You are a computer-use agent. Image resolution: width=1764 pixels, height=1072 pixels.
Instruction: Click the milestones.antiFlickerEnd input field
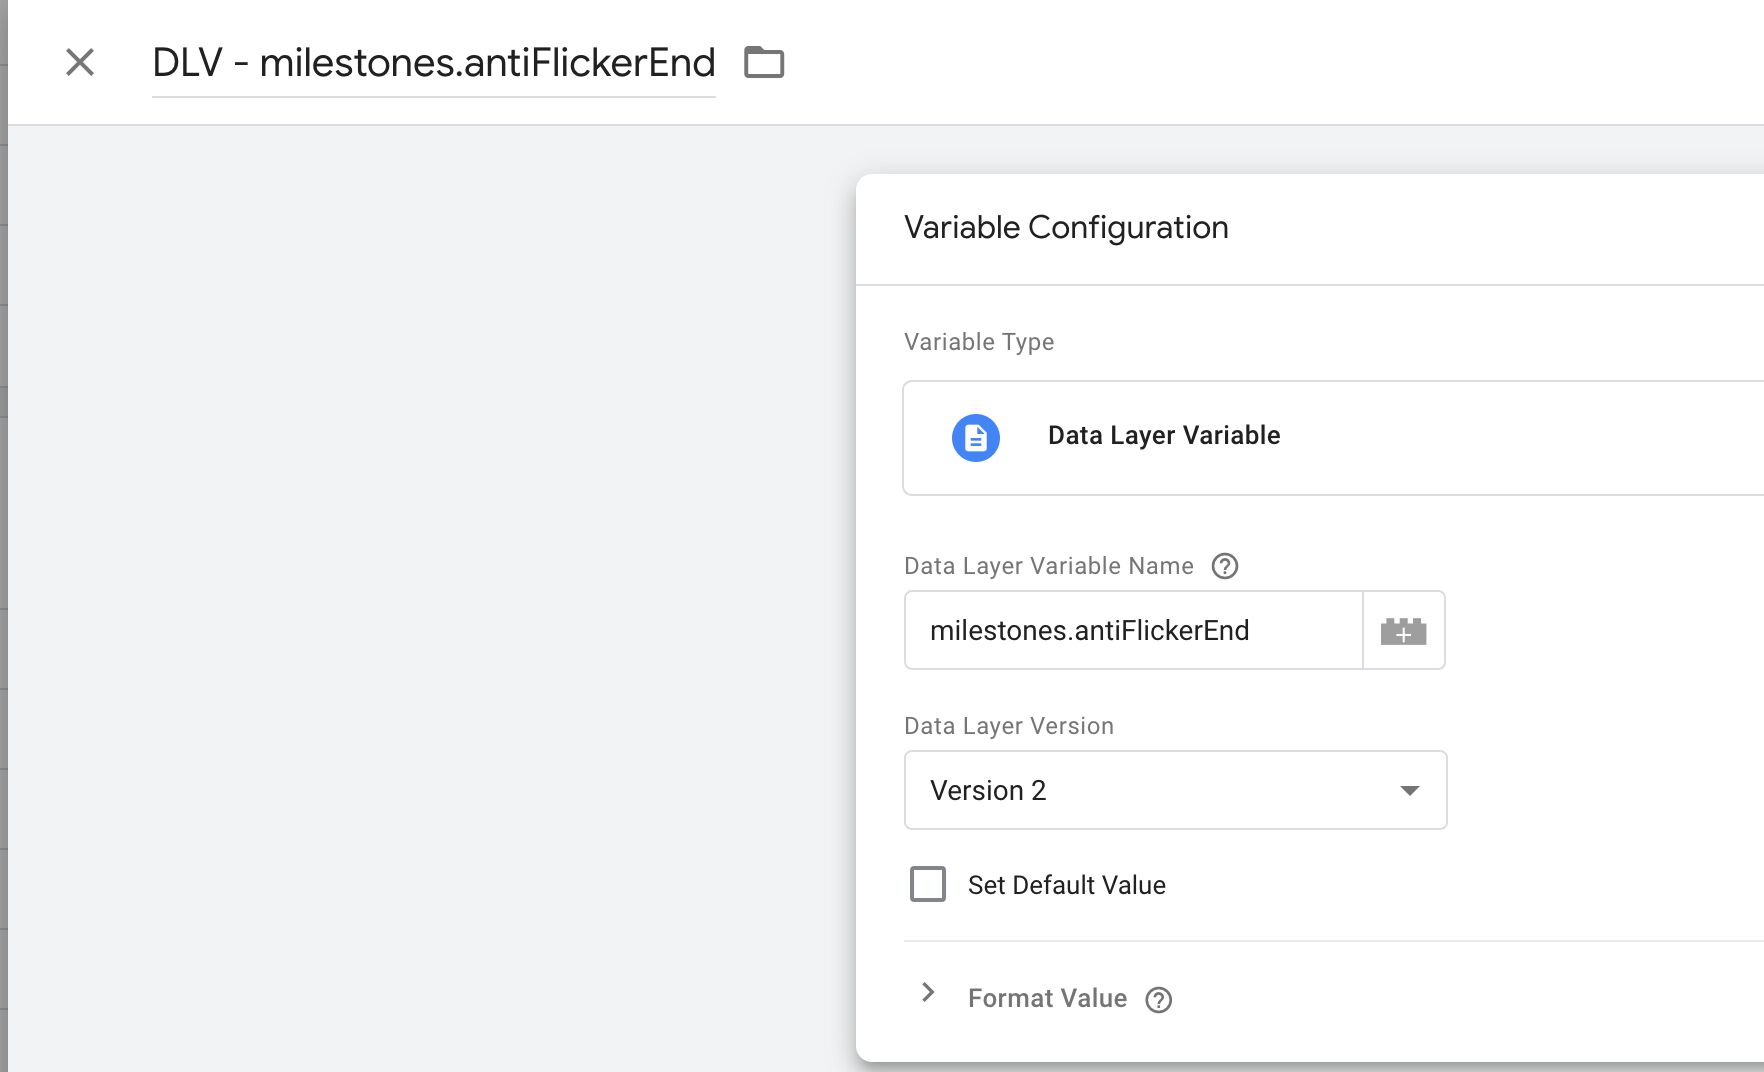(x=1133, y=631)
